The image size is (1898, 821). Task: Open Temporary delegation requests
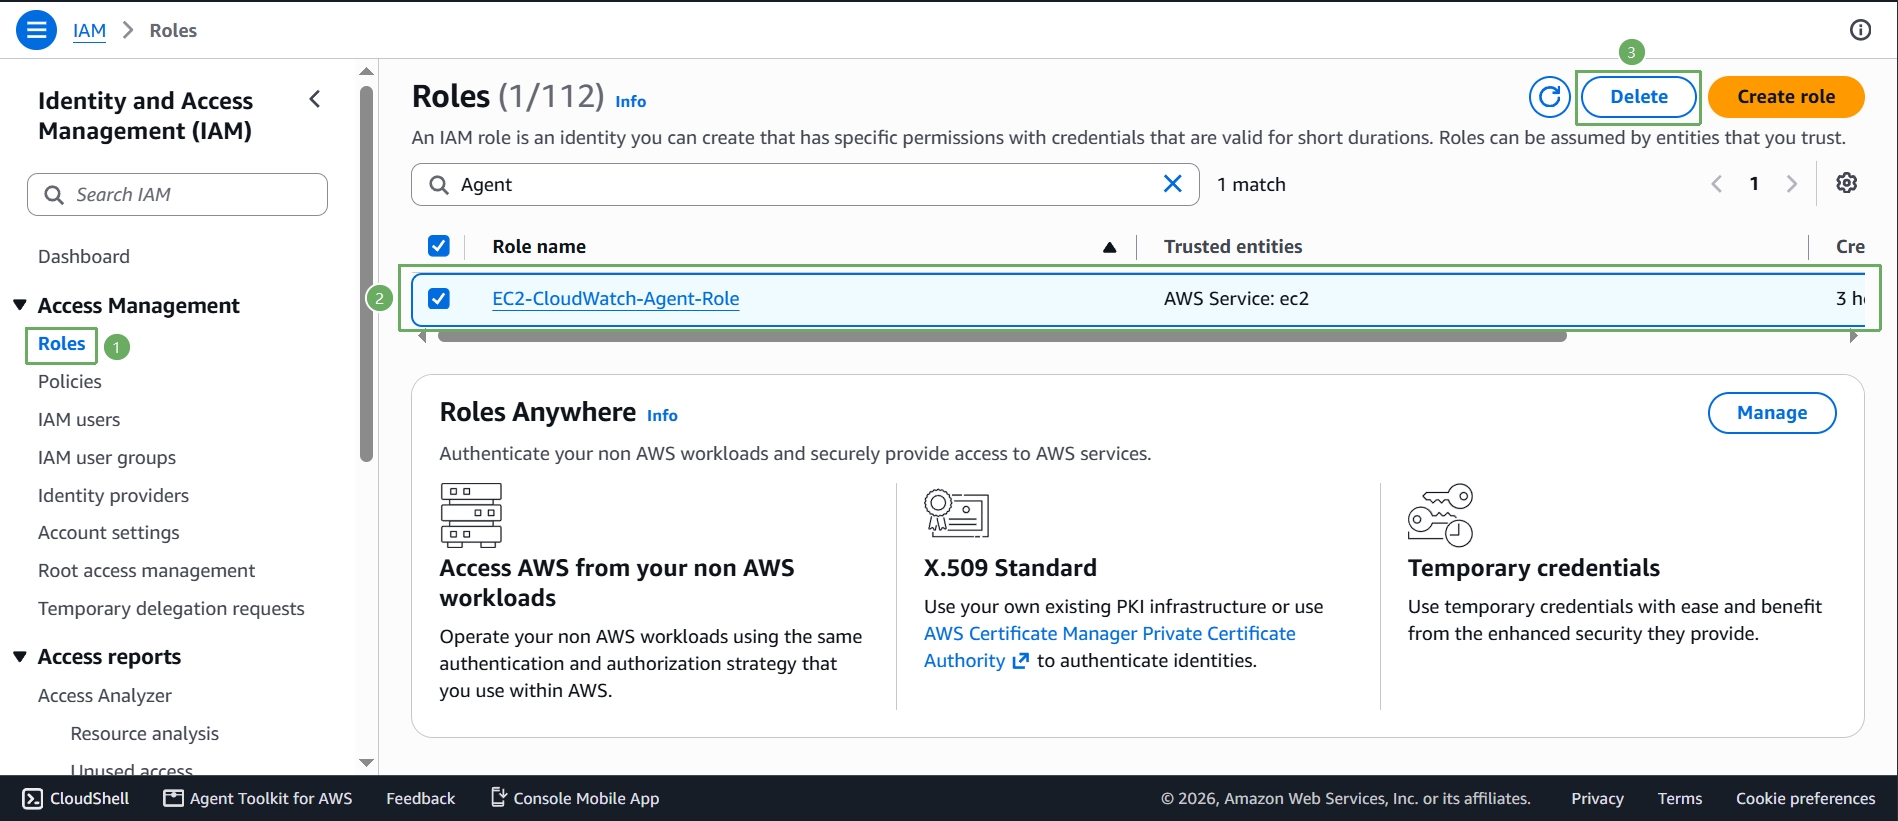(171, 609)
